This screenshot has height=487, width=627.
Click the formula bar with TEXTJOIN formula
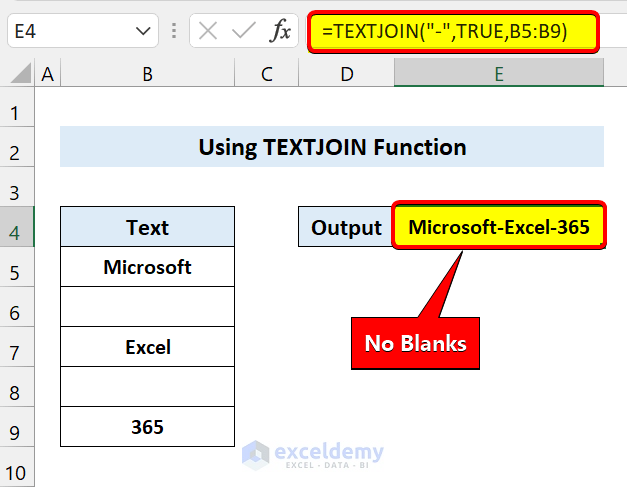[453, 32]
